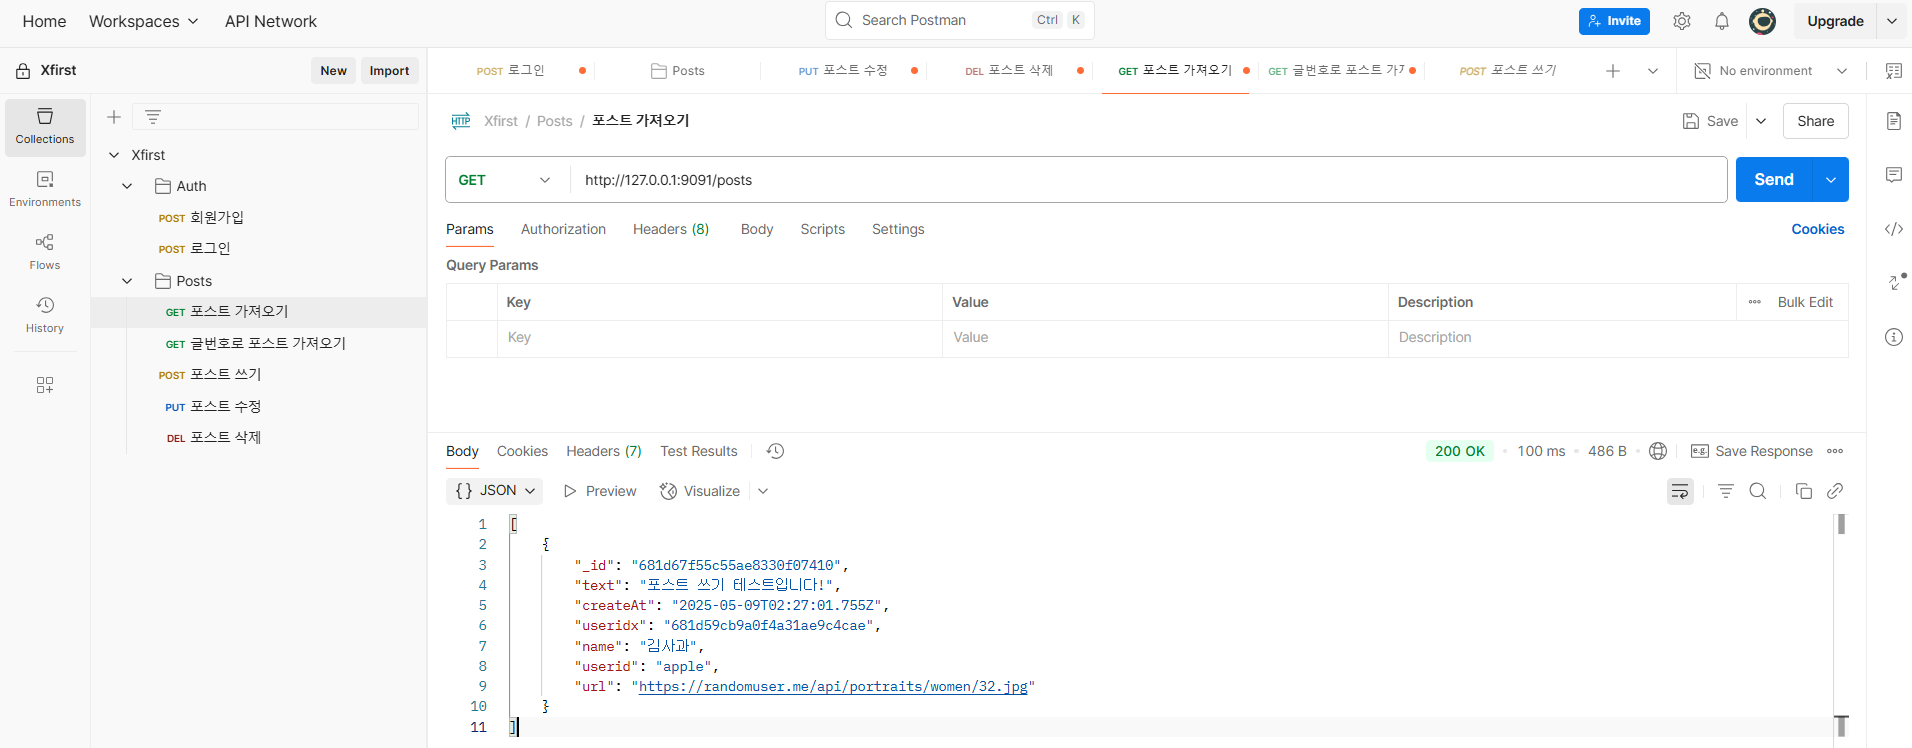Open the Save options dropdown arrow
The height and width of the screenshot is (748, 1912).
[x=1761, y=121]
